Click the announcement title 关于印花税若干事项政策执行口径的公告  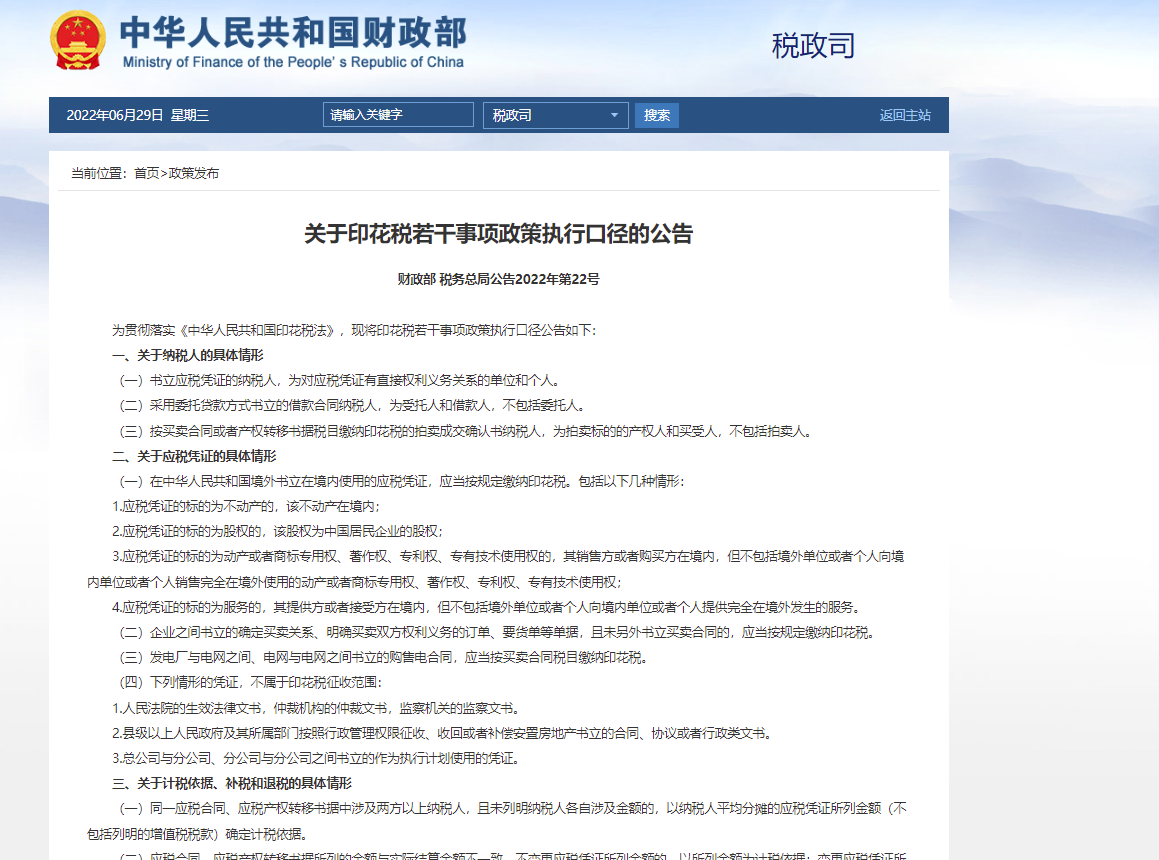point(498,234)
